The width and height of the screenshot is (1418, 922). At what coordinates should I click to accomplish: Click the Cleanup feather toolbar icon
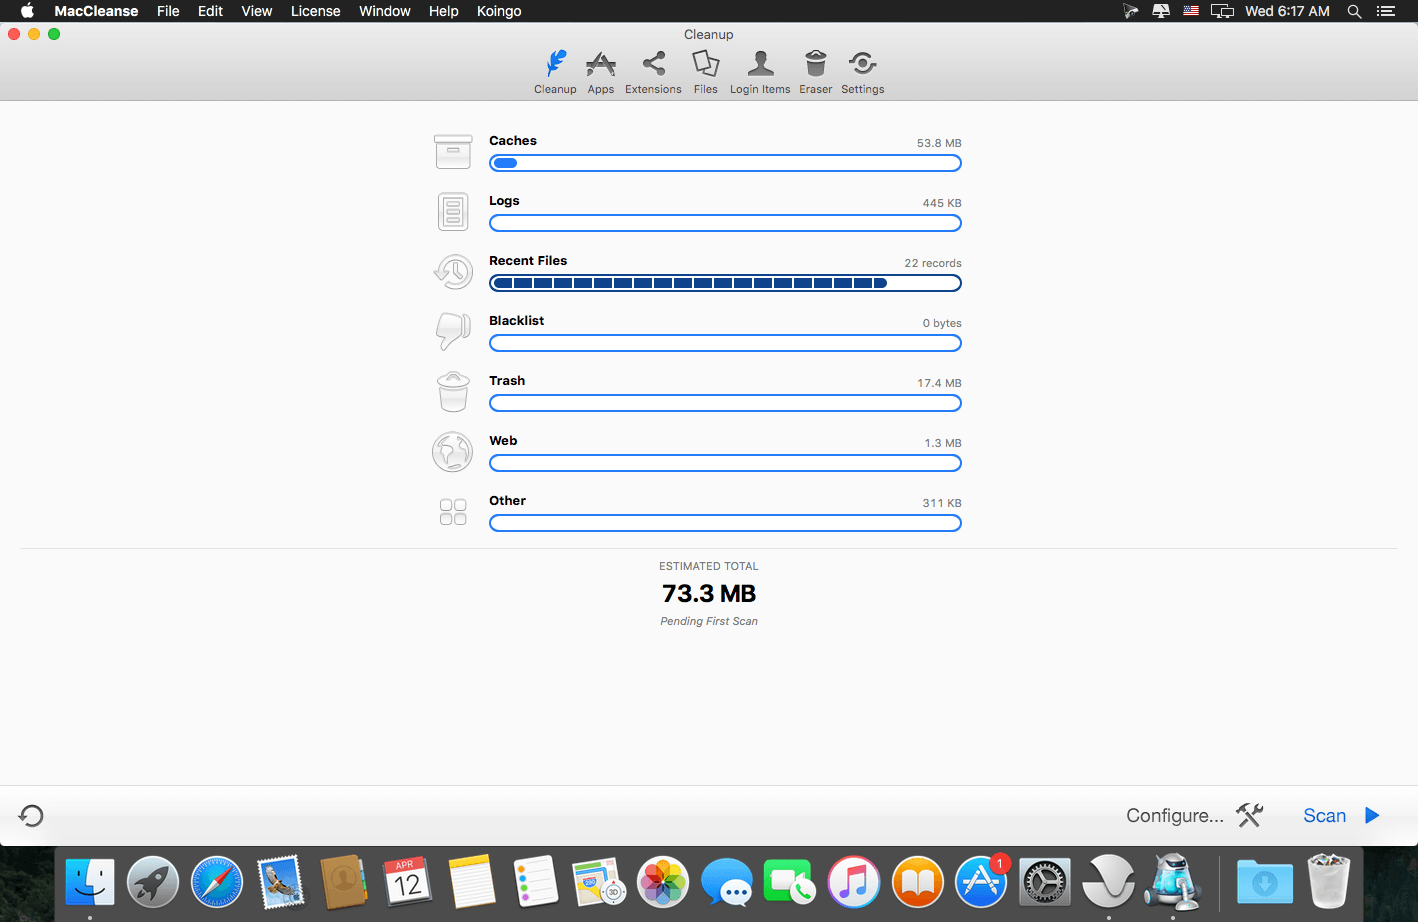click(555, 72)
